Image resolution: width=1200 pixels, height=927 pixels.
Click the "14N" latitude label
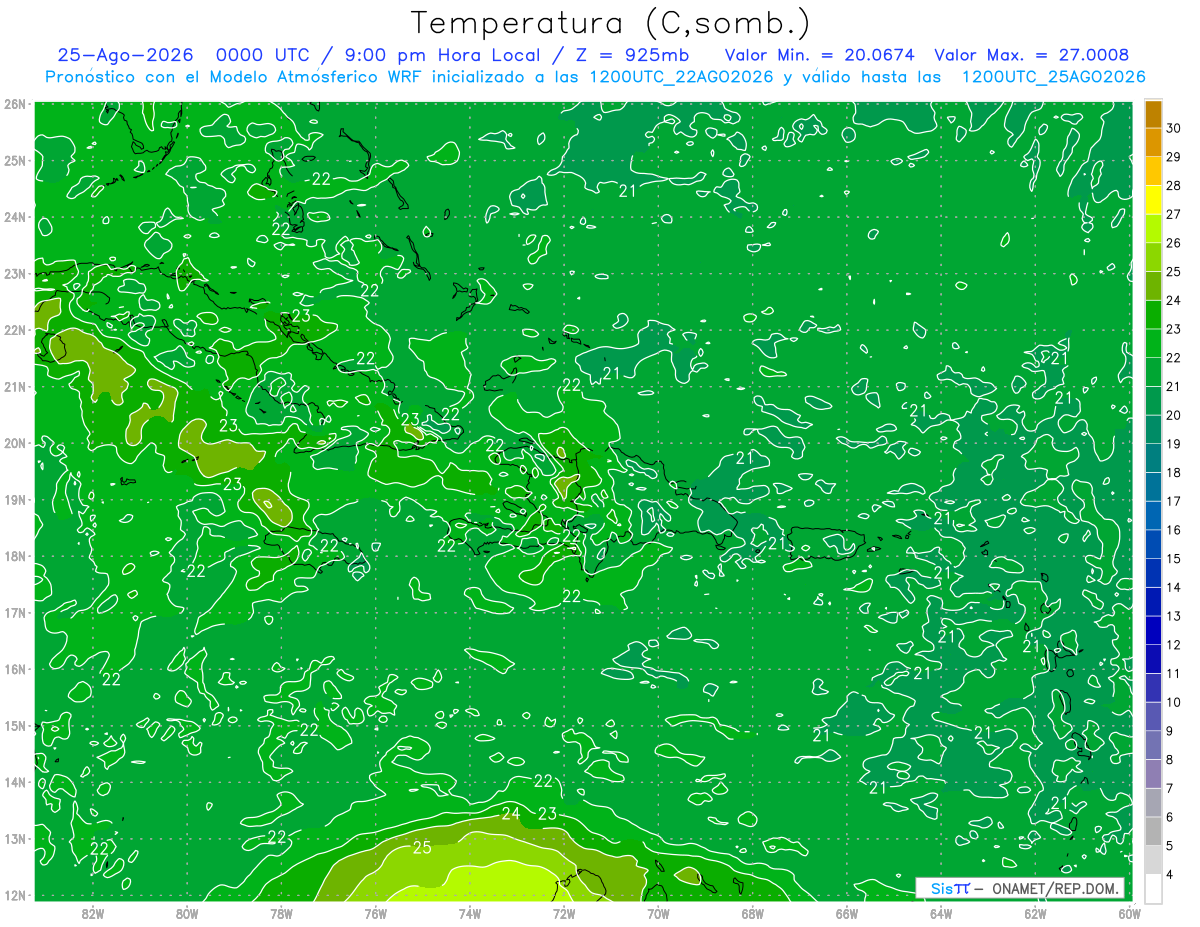tap(15, 782)
